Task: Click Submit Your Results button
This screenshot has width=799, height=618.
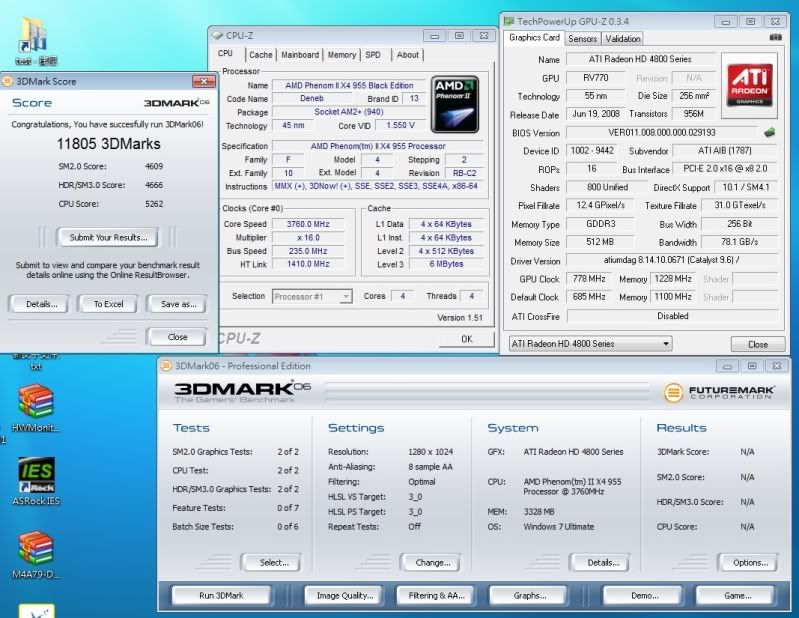Action: click(x=108, y=237)
